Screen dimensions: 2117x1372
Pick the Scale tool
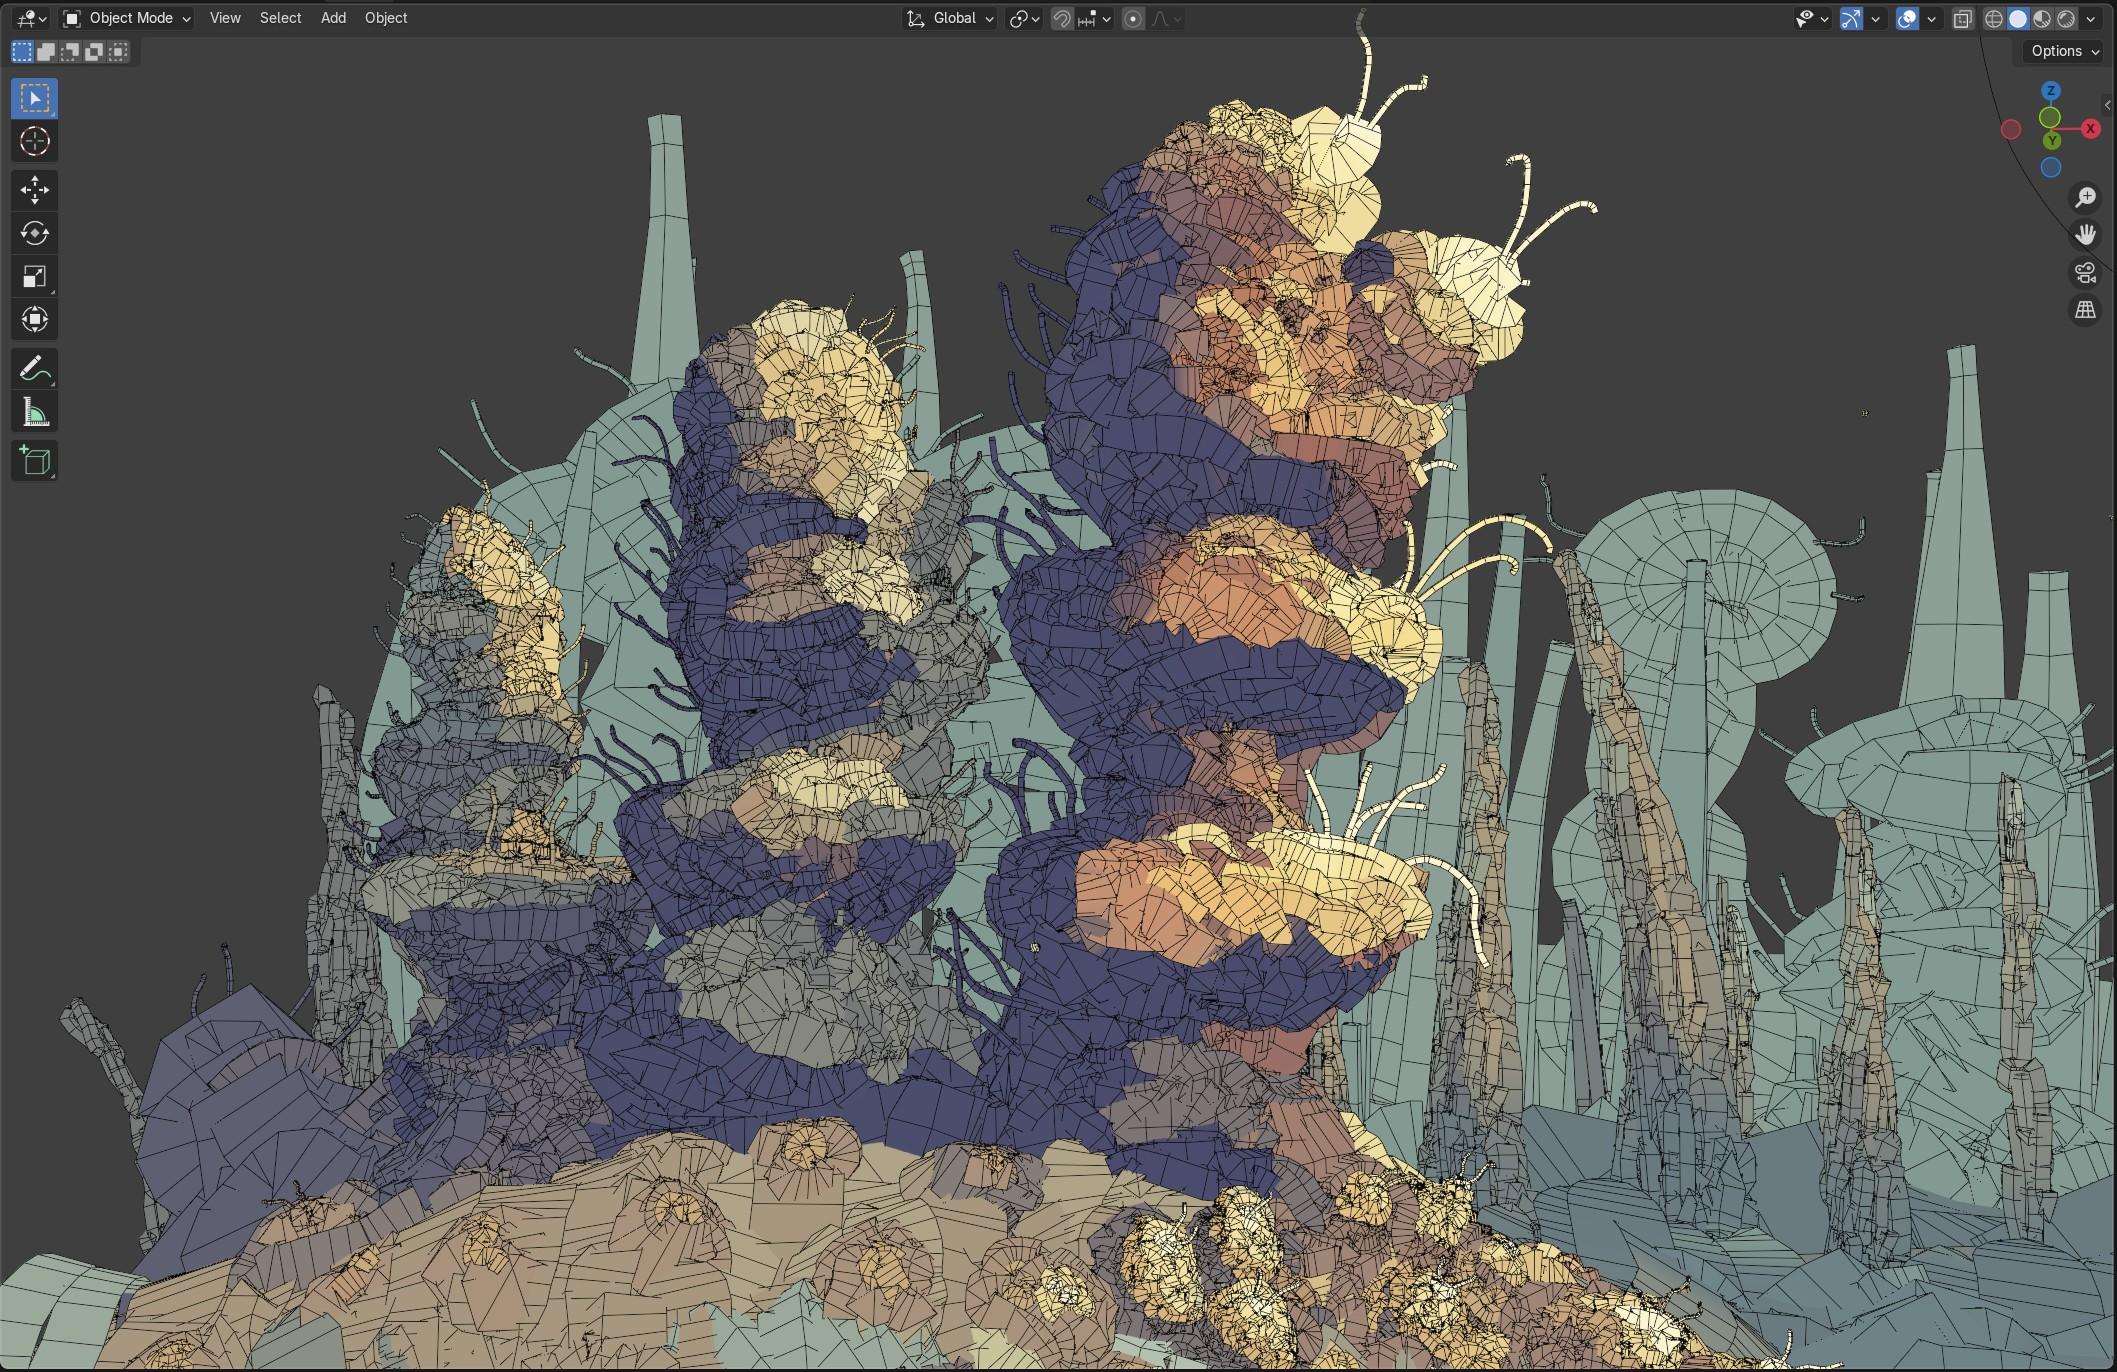[x=34, y=277]
